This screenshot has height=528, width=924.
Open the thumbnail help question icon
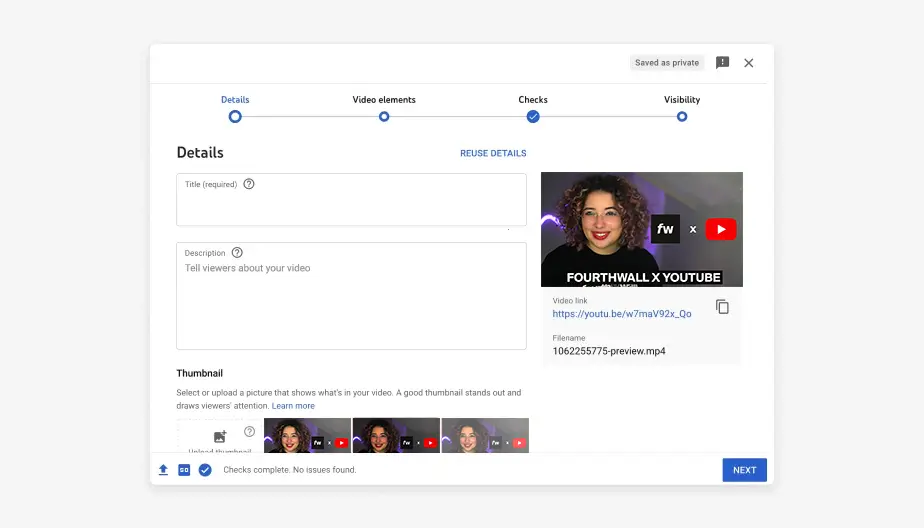point(249,432)
